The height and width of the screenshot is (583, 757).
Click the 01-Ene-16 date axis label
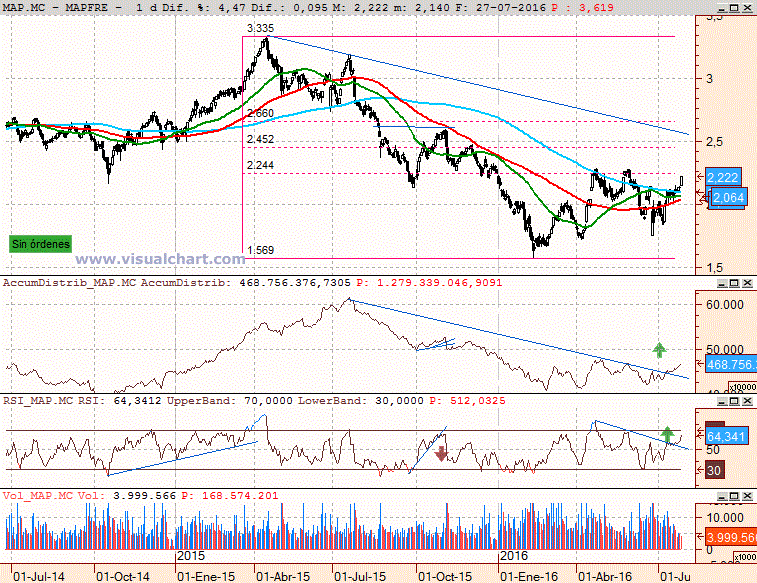[x=529, y=576]
